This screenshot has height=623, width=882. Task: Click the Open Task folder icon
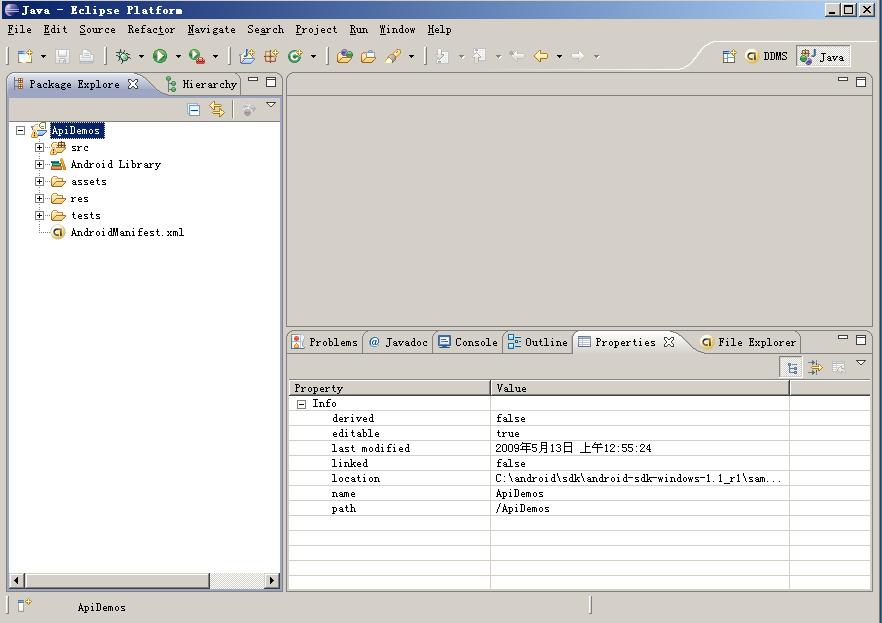point(368,56)
